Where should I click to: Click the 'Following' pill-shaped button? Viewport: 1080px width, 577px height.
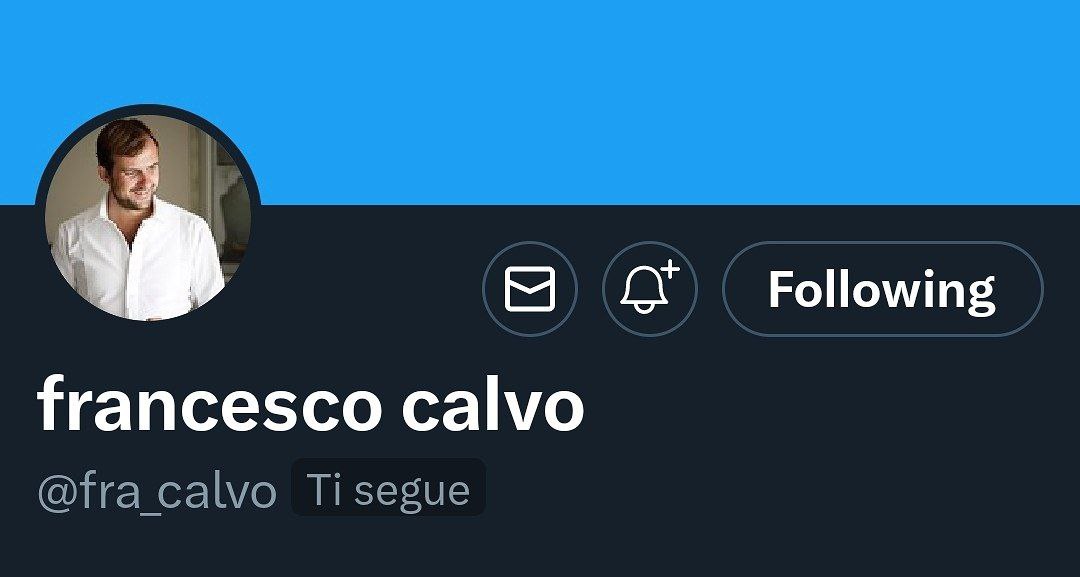(882, 288)
